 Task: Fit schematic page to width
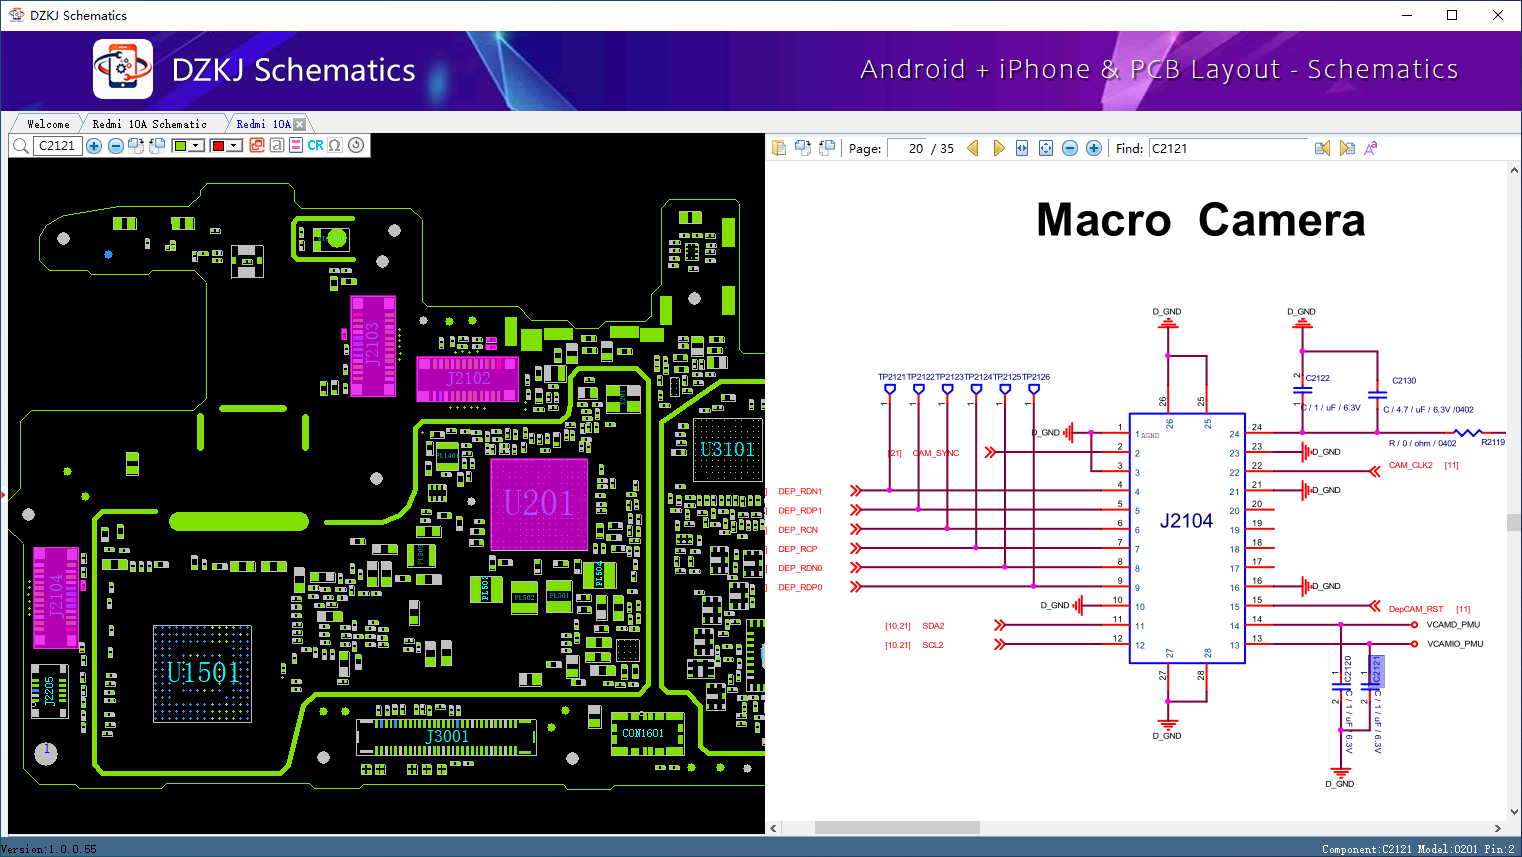coord(1022,148)
